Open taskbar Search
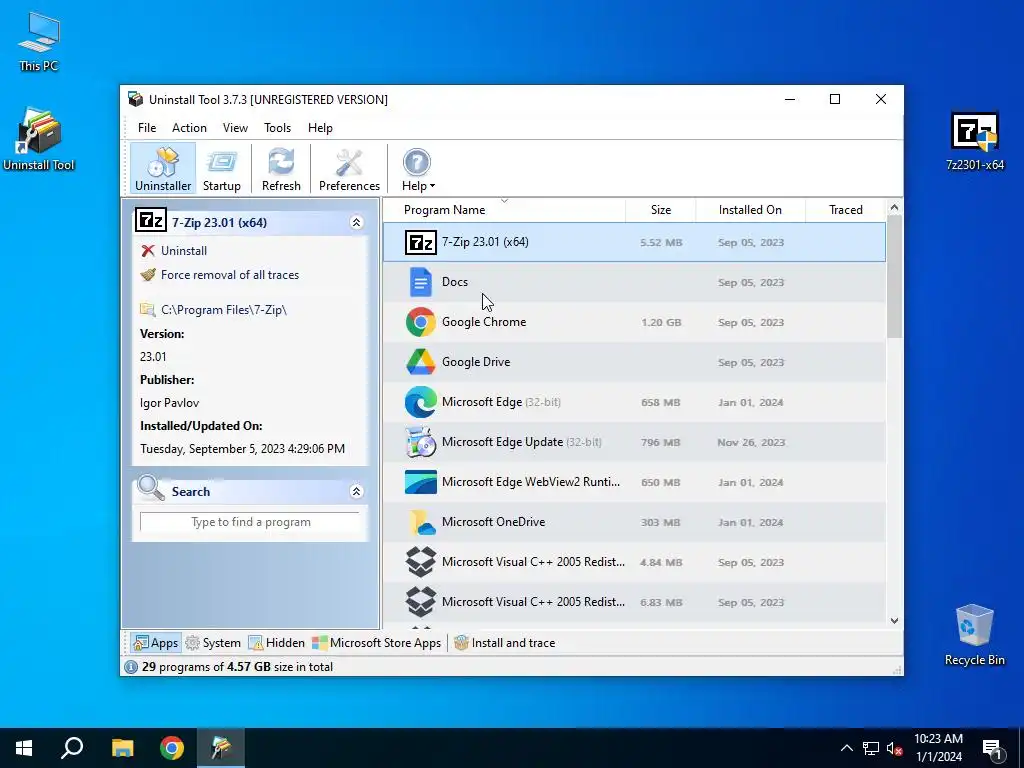 [72, 748]
